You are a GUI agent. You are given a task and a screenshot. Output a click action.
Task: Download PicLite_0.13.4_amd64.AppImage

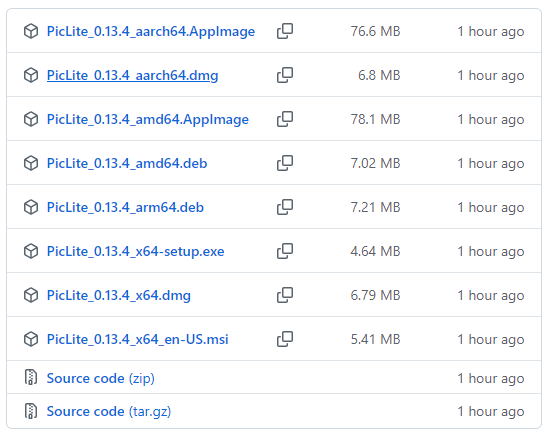click(148, 120)
